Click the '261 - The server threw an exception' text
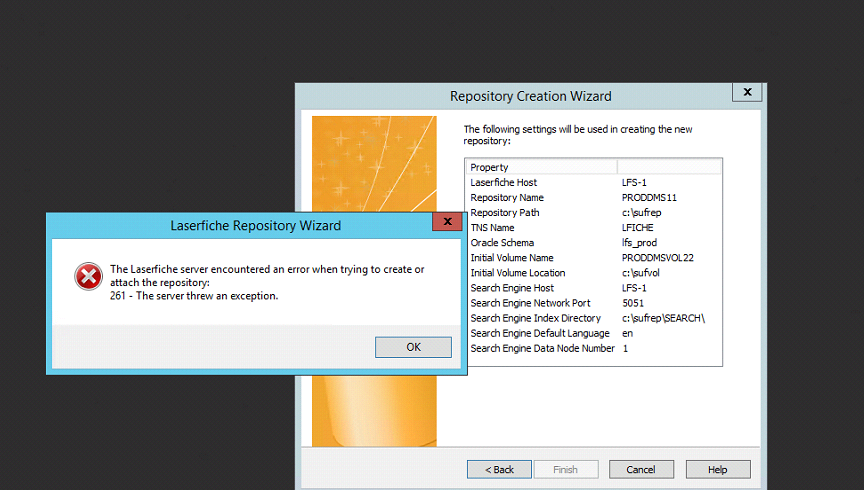Screen dimensions: 864x490 [194, 296]
